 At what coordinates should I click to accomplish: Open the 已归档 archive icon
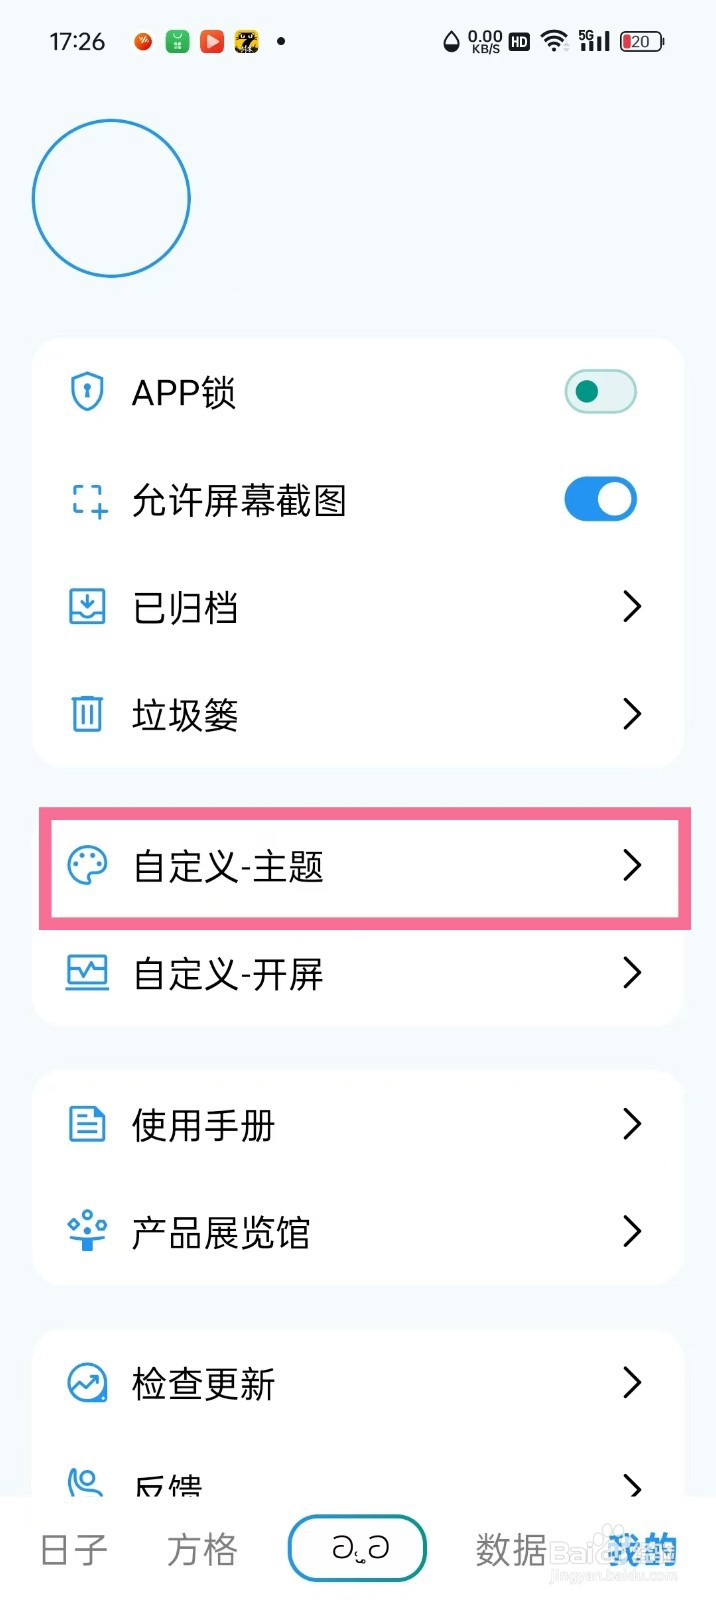pos(87,606)
